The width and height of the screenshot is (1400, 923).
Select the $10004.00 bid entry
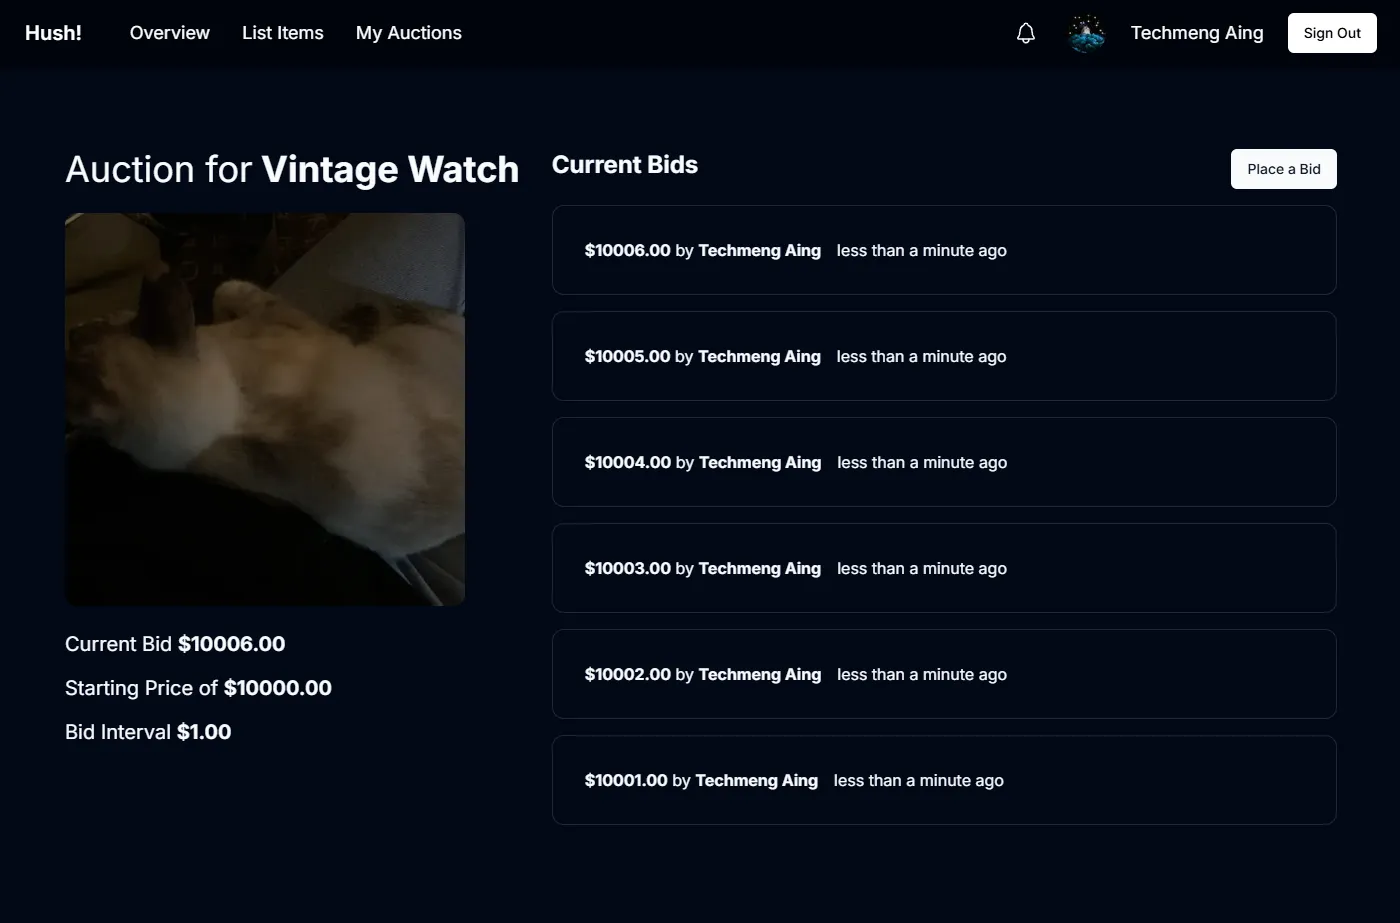click(x=943, y=462)
